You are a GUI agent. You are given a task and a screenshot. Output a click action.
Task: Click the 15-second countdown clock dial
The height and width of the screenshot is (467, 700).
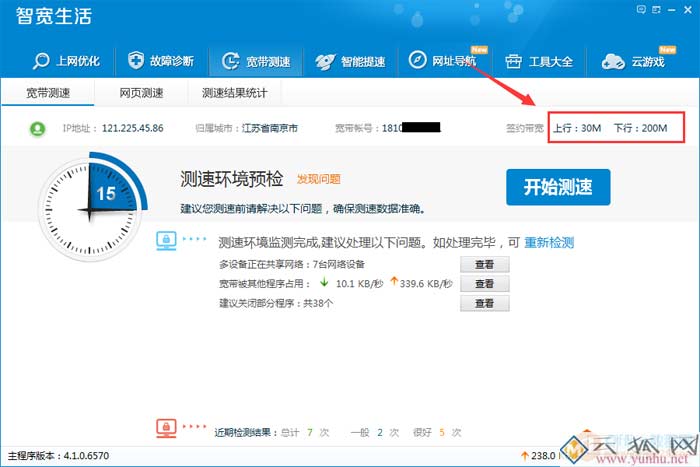92,207
